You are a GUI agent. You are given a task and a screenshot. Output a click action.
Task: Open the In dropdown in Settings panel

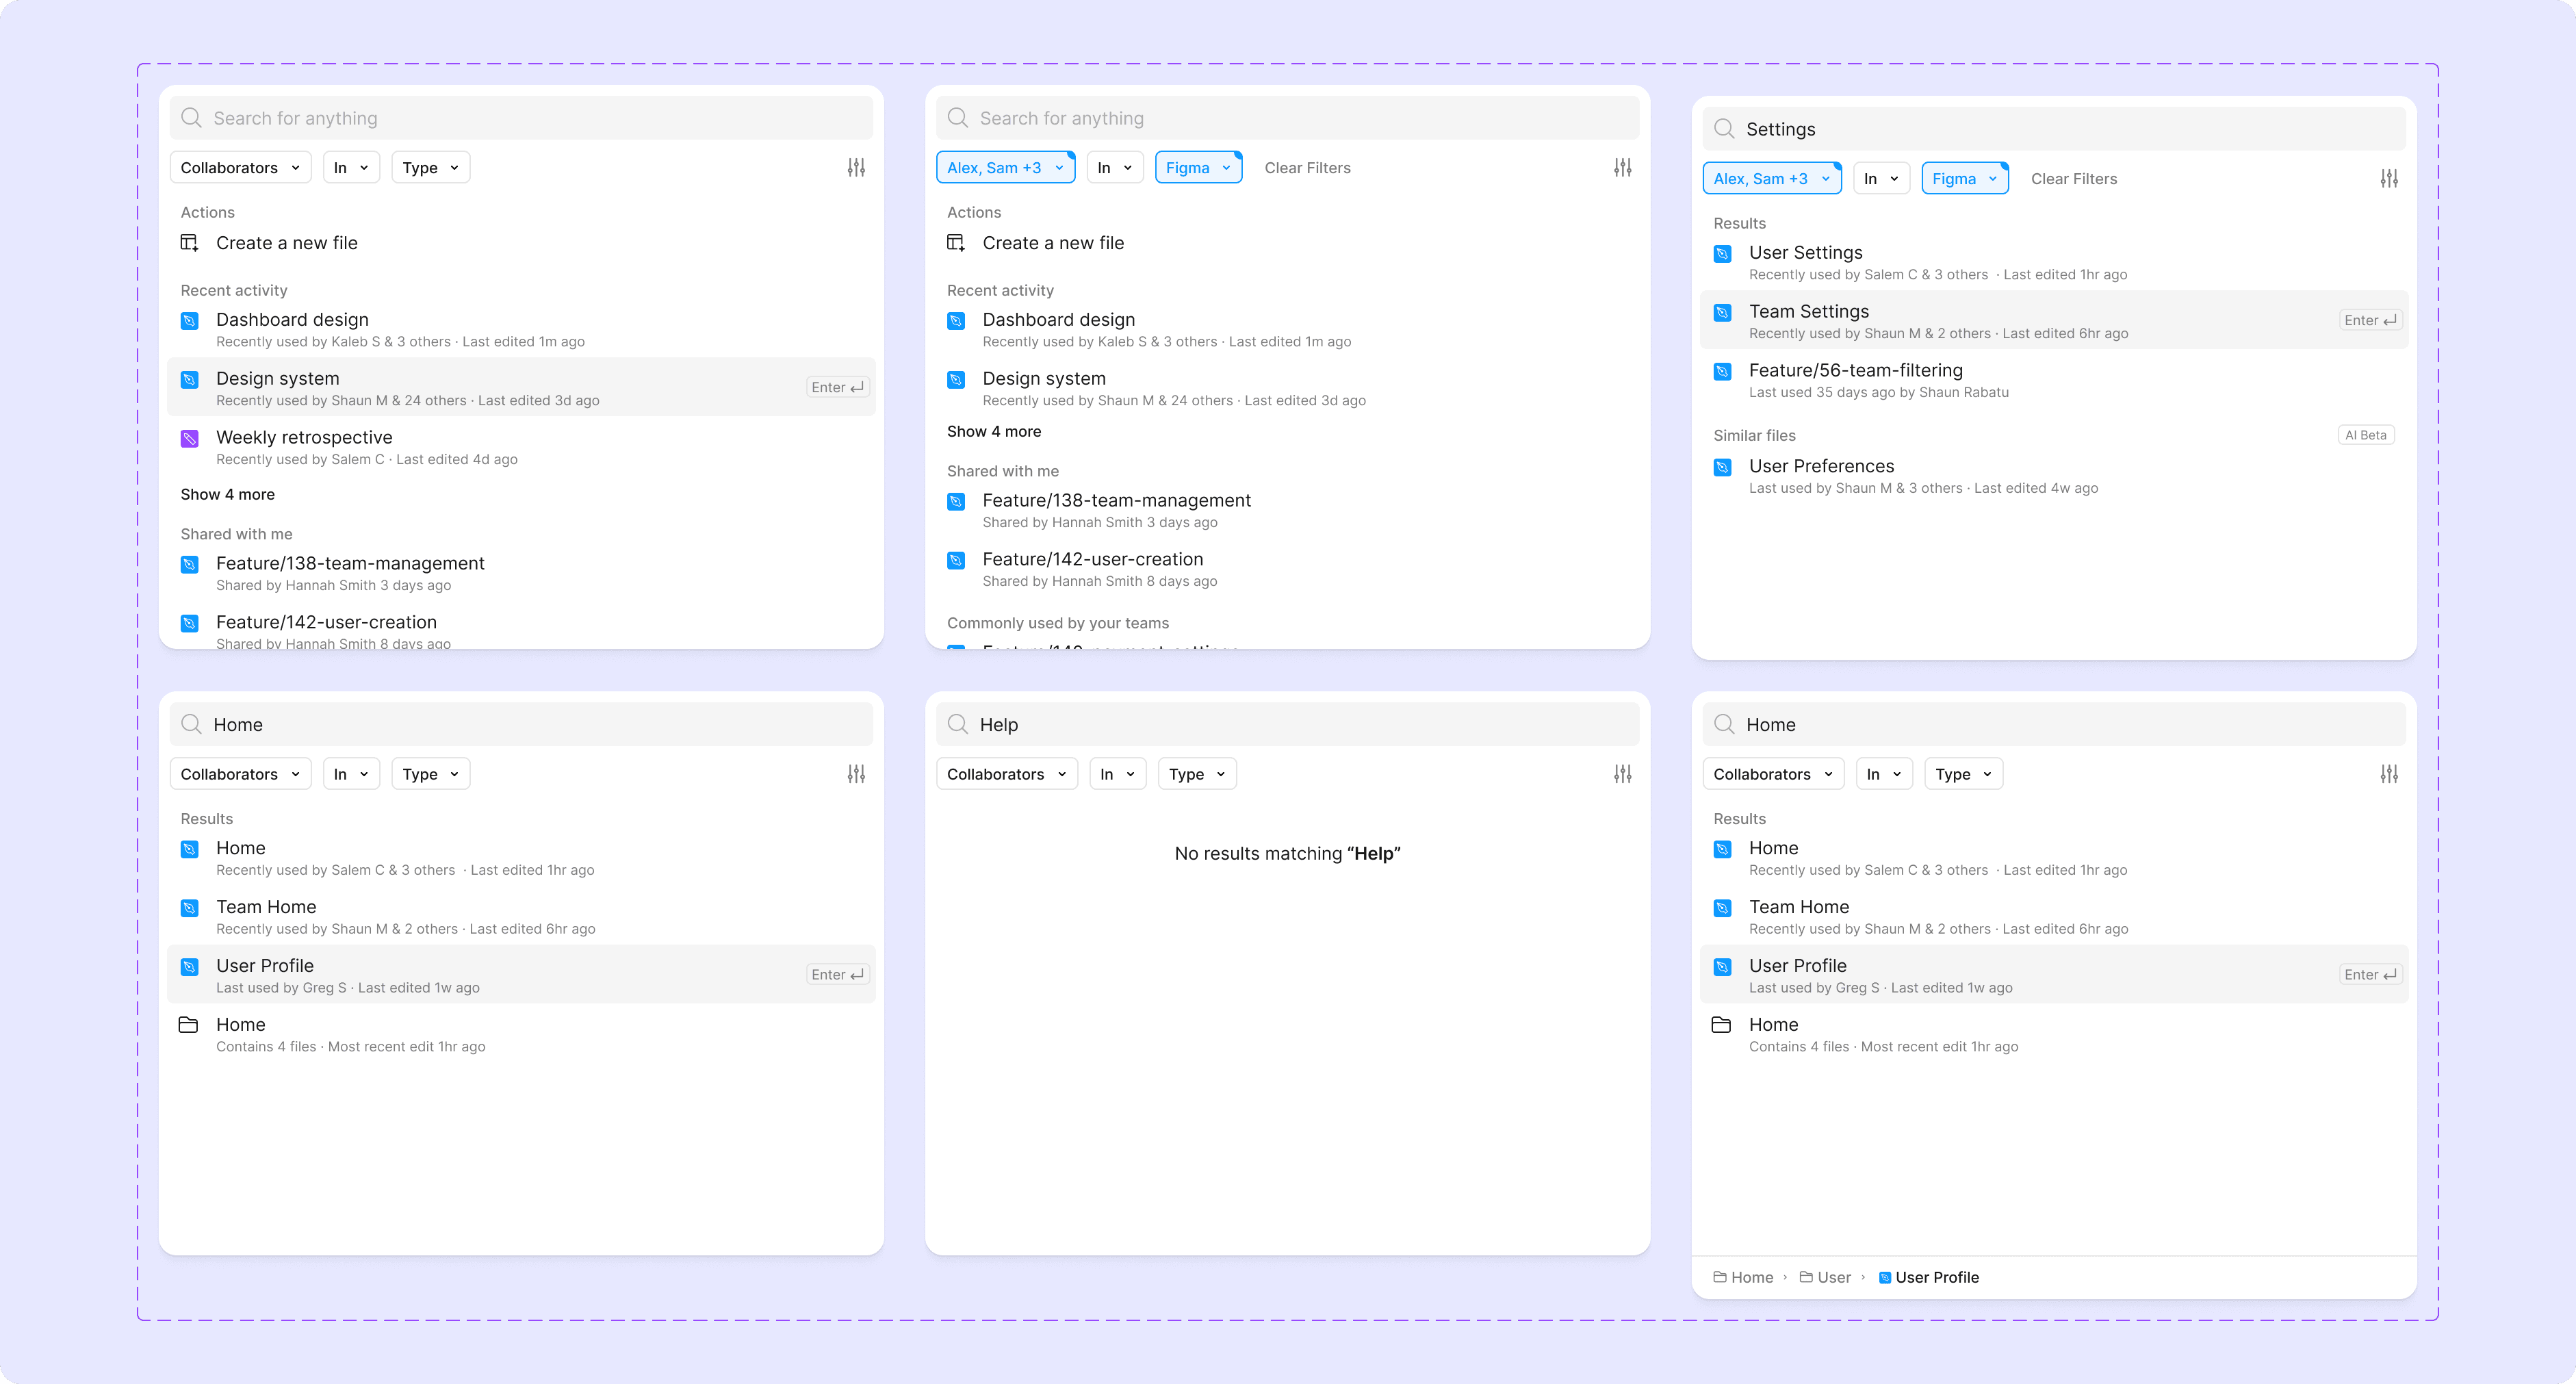1881,179
